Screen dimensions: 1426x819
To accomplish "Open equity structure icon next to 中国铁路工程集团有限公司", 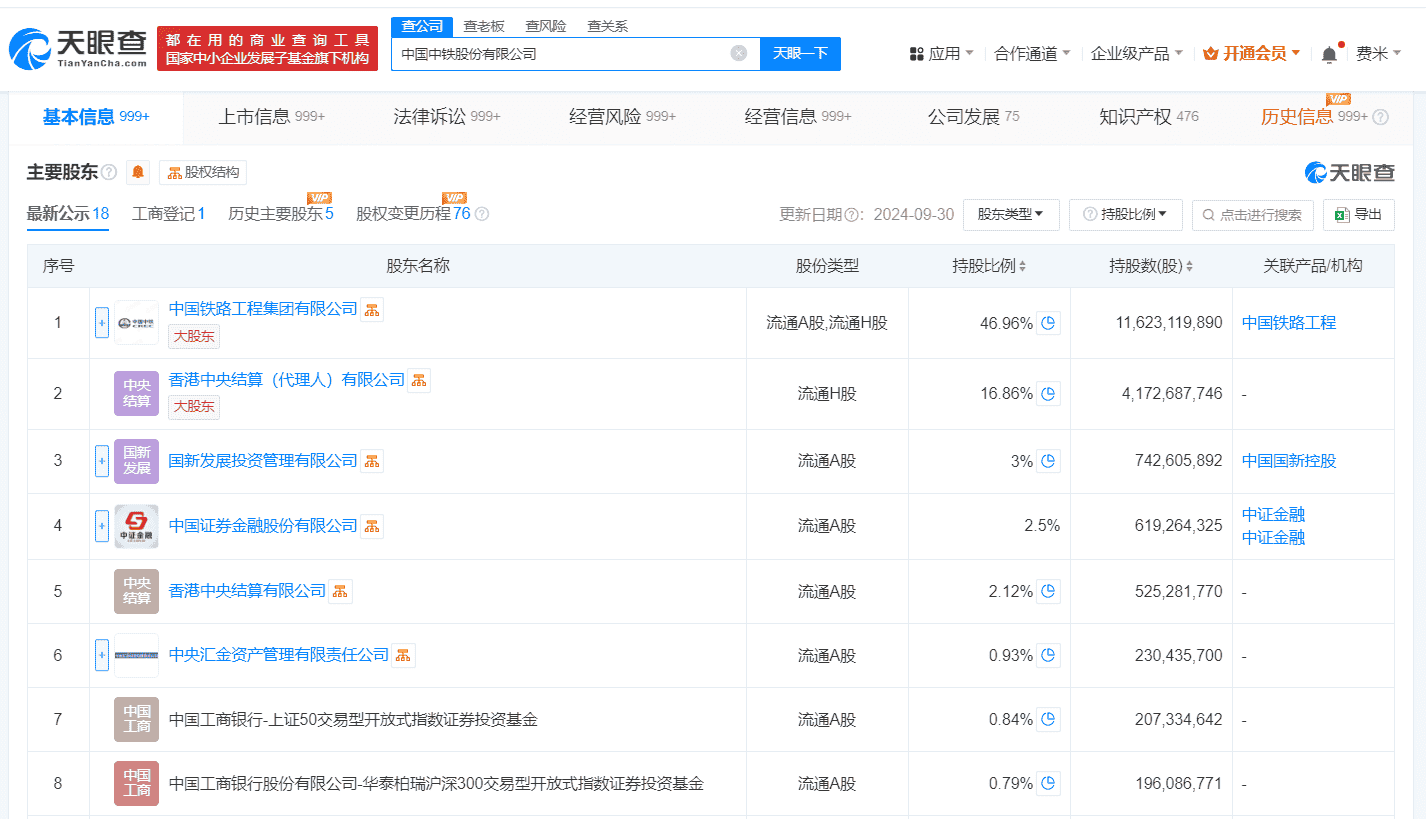I will pyautogui.click(x=372, y=310).
